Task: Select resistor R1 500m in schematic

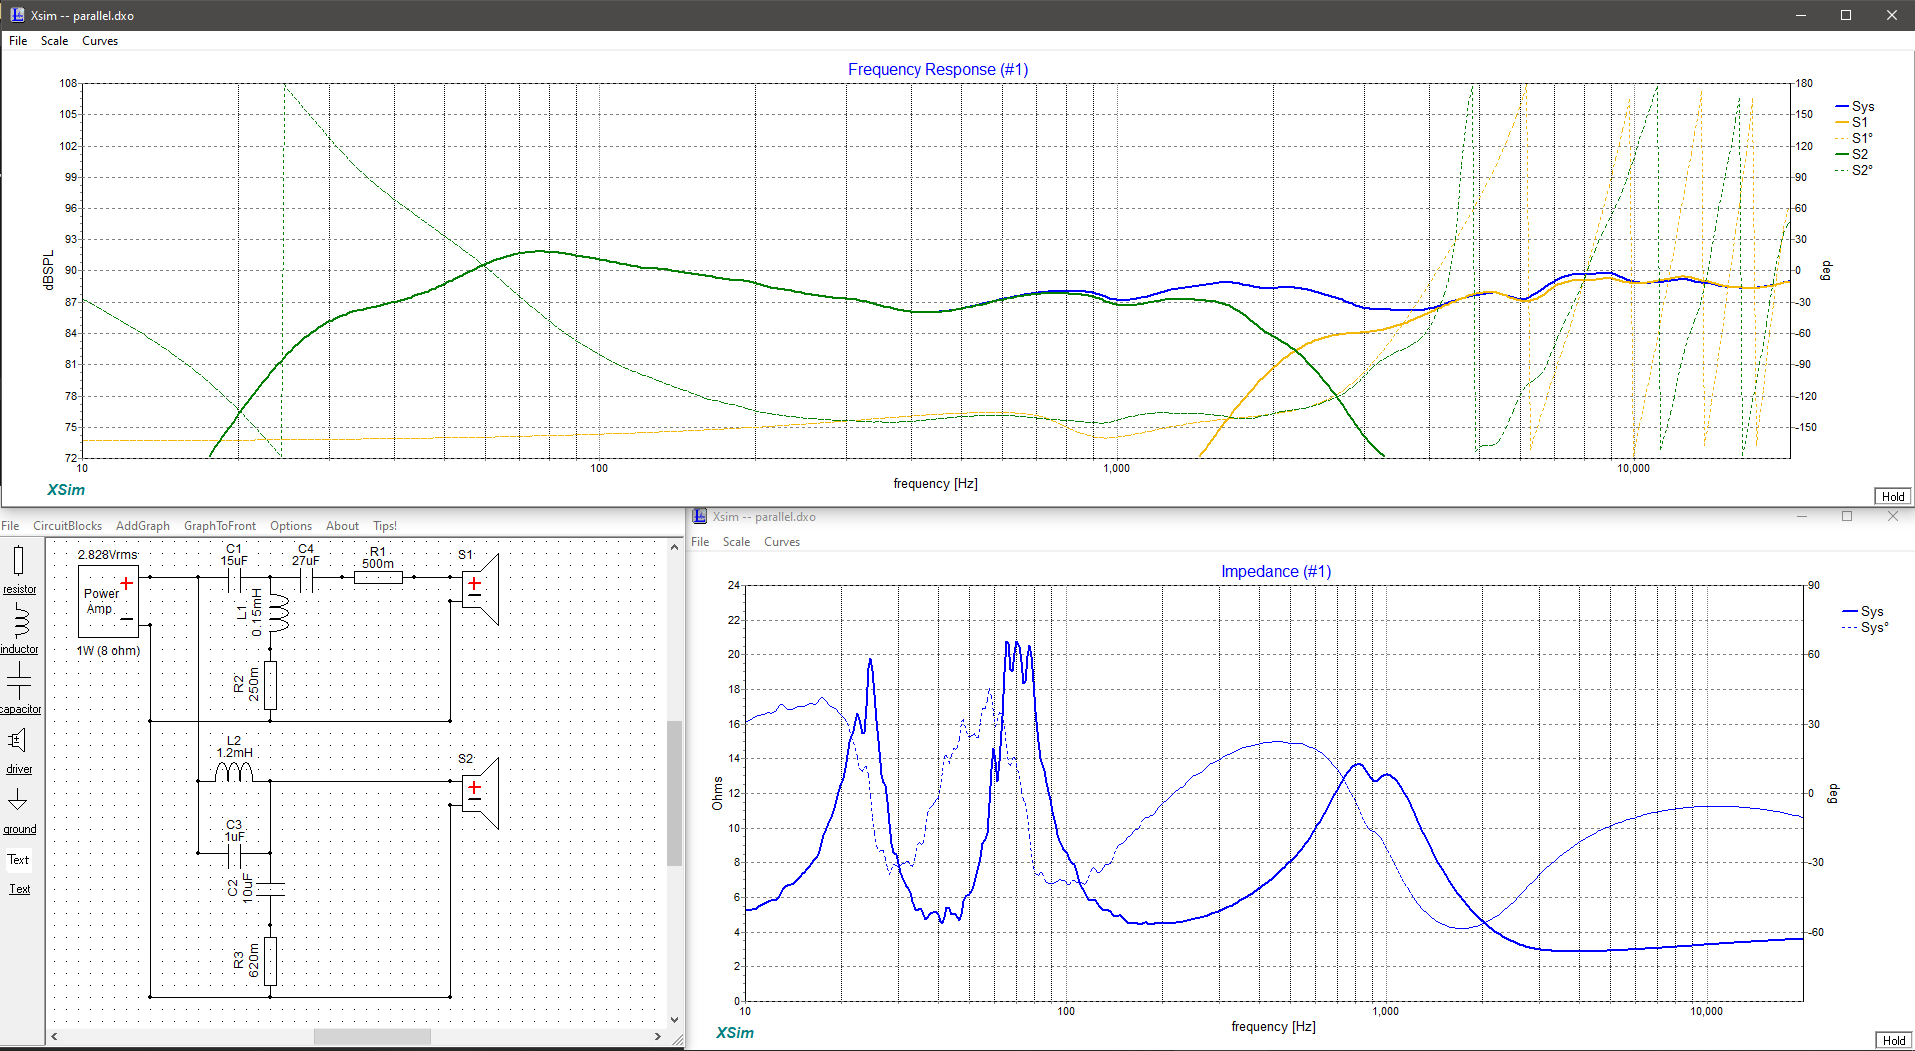Action: click(x=378, y=577)
